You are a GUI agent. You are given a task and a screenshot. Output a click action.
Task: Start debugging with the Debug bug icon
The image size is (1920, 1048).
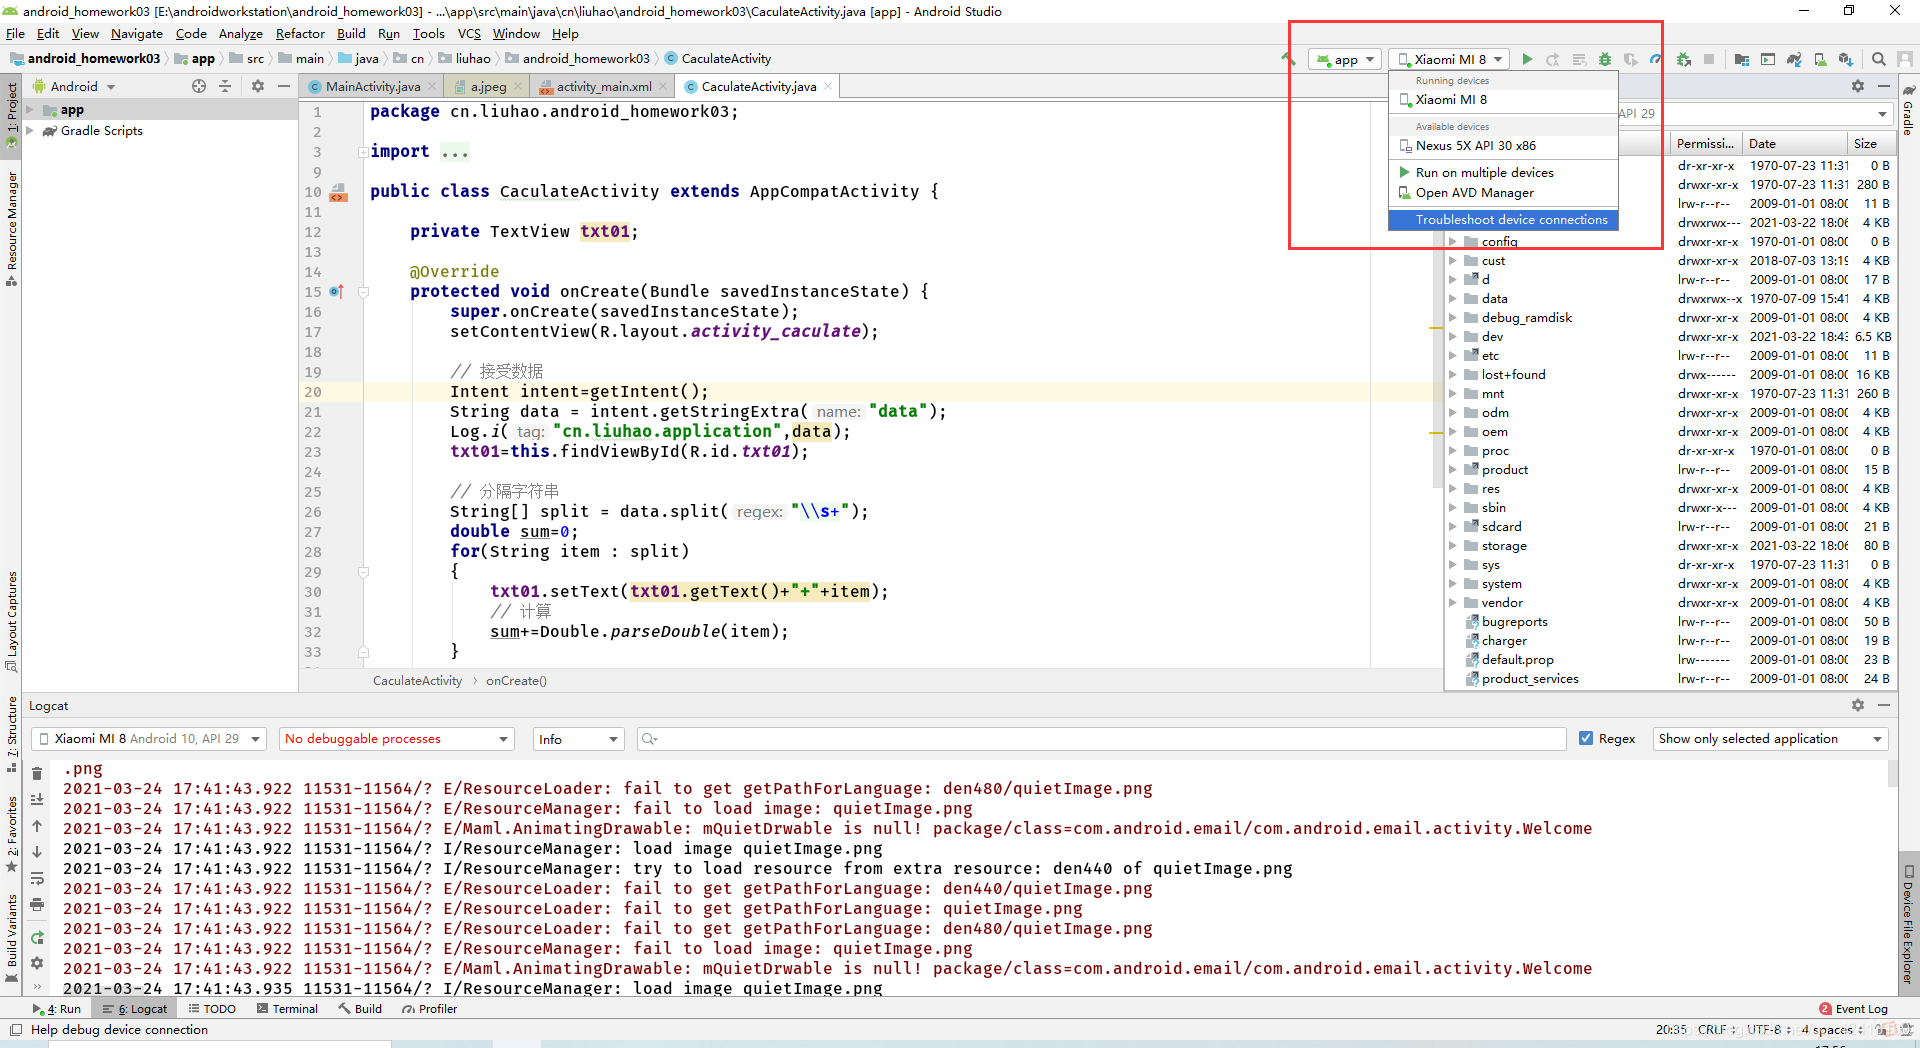pyautogui.click(x=1603, y=59)
